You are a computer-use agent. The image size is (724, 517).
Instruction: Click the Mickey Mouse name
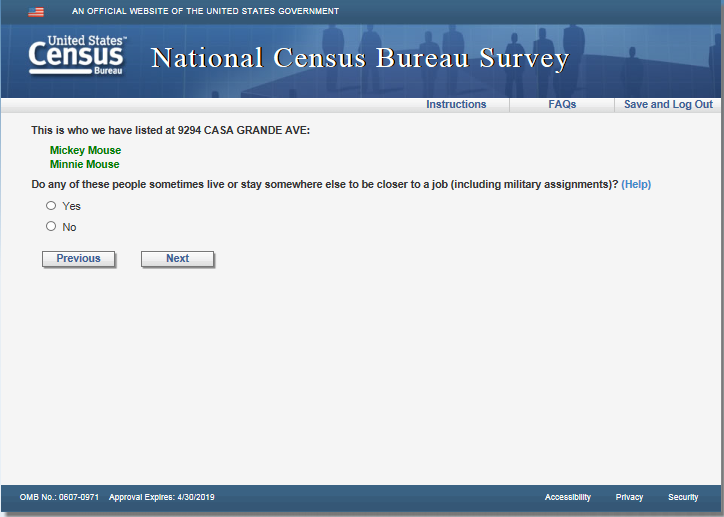pos(85,150)
